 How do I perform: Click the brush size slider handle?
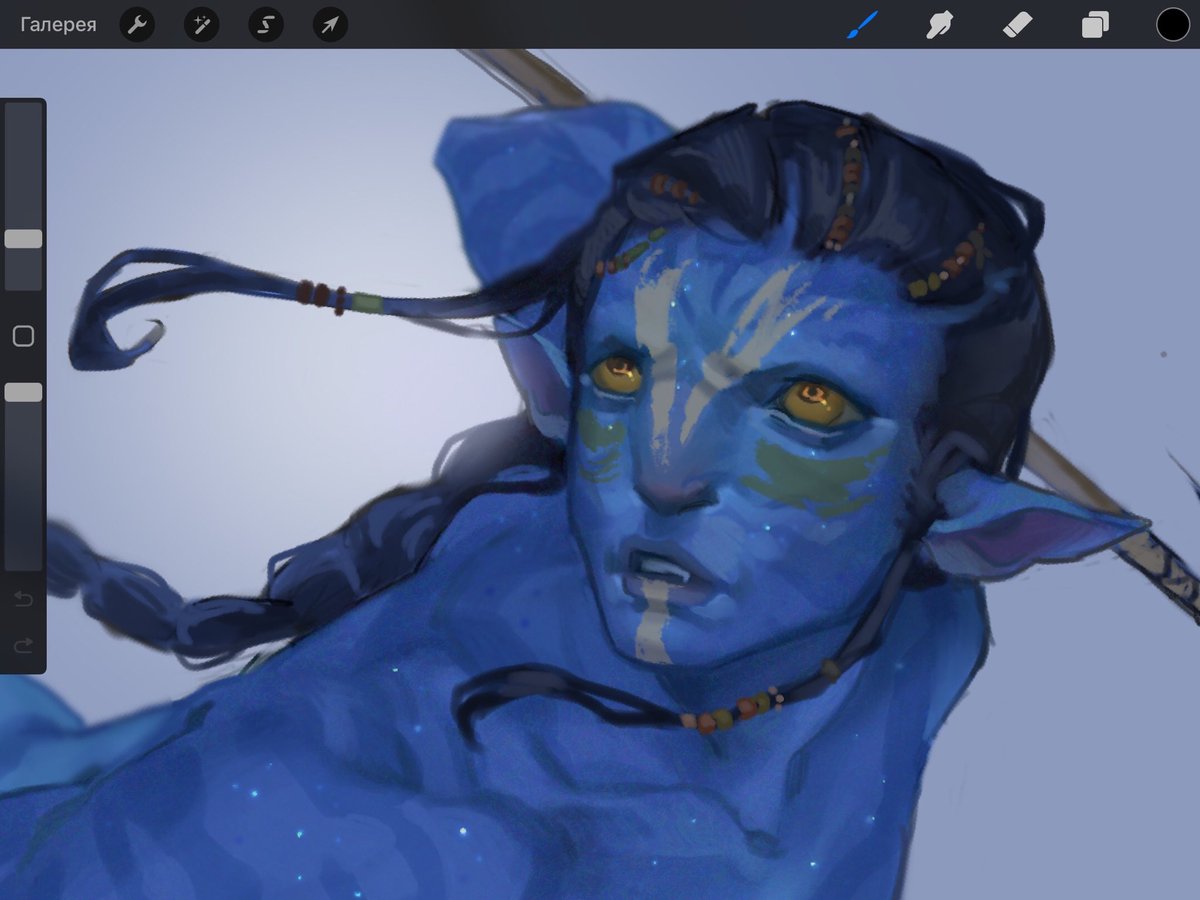(x=23, y=238)
